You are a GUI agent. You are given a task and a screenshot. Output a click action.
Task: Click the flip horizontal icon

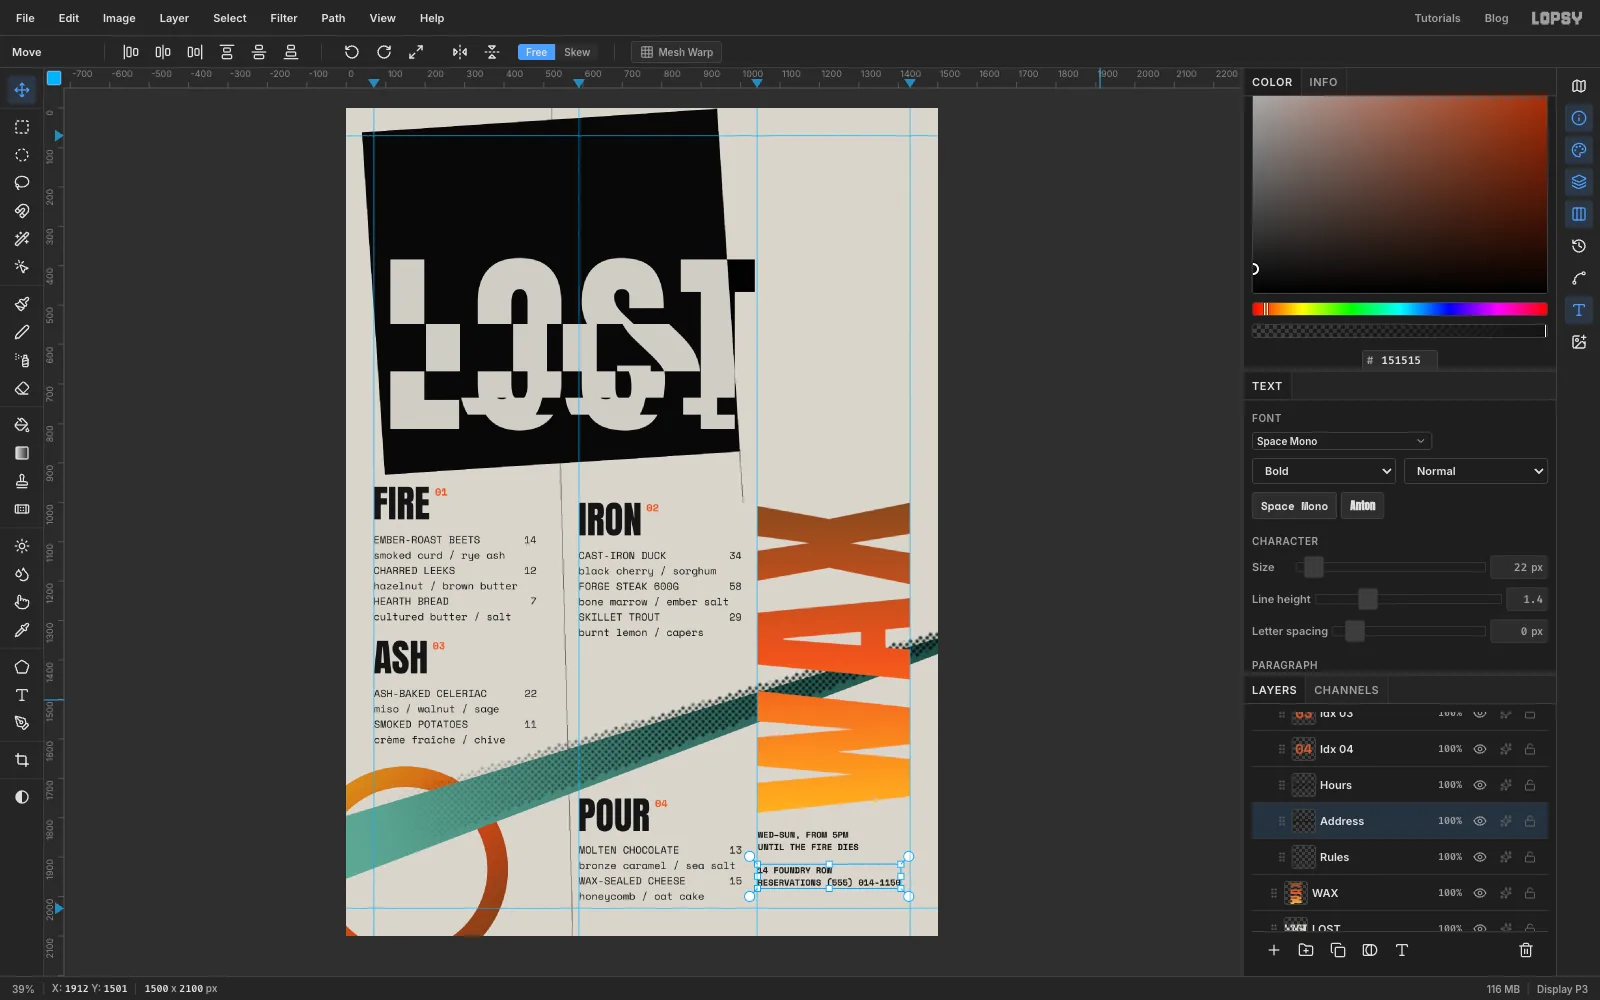click(x=459, y=52)
